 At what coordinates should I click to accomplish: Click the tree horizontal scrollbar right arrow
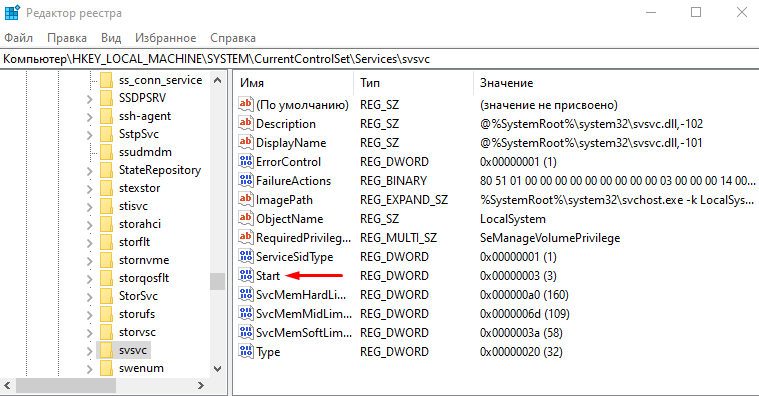(201, 385)
